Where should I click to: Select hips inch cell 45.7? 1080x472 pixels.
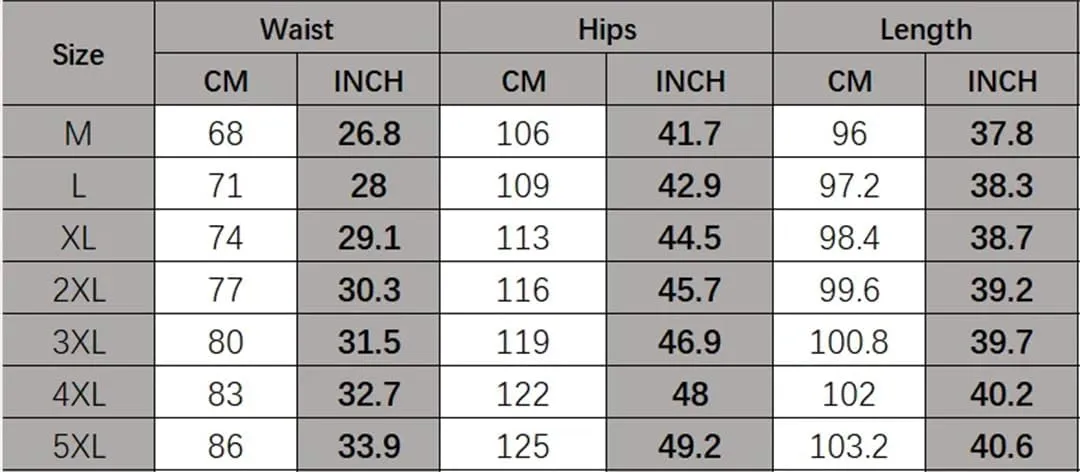click(x=689, y=289)
